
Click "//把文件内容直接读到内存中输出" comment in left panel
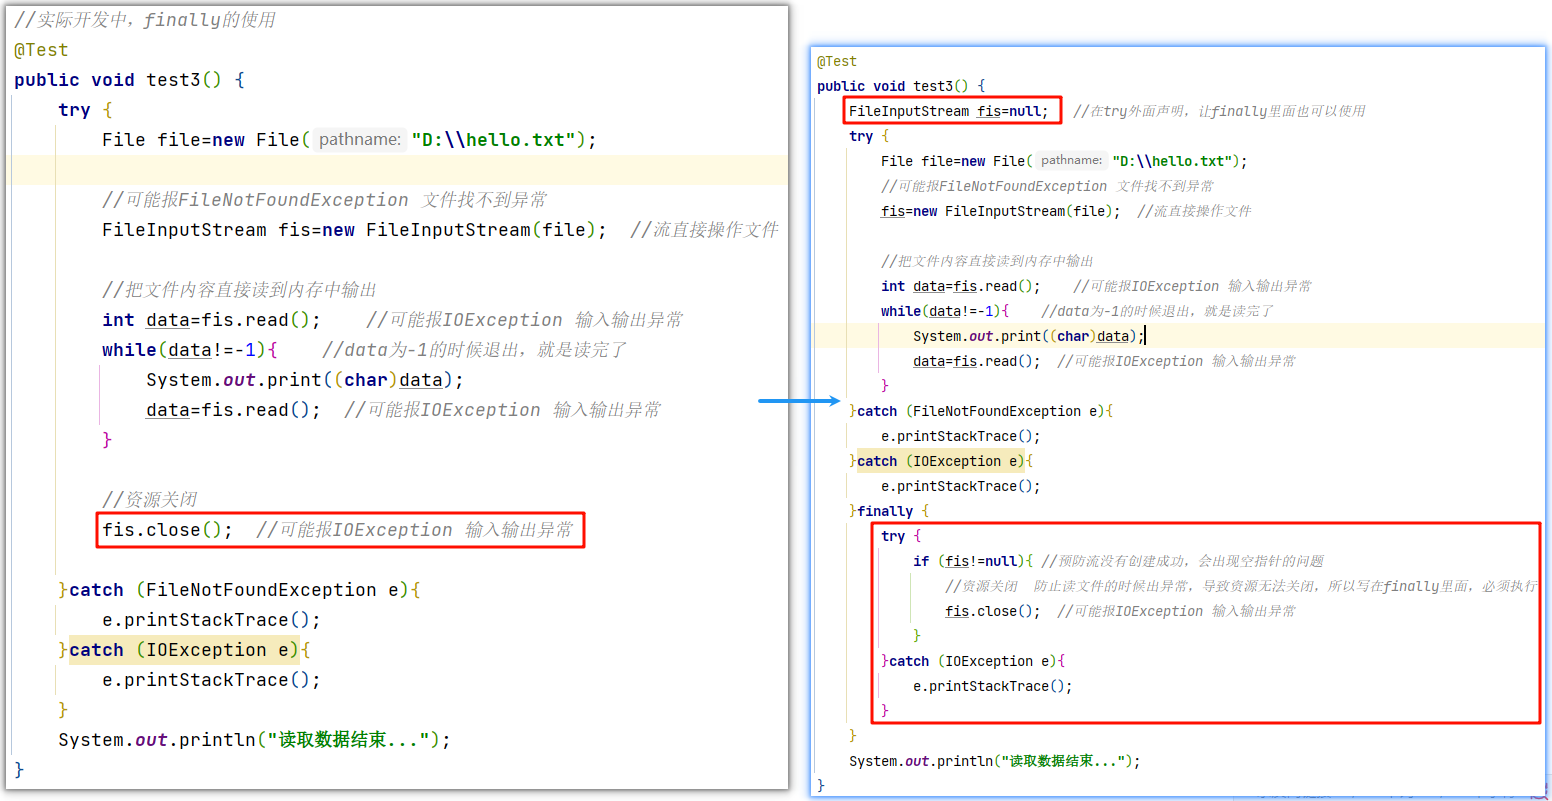coord(239,290)
